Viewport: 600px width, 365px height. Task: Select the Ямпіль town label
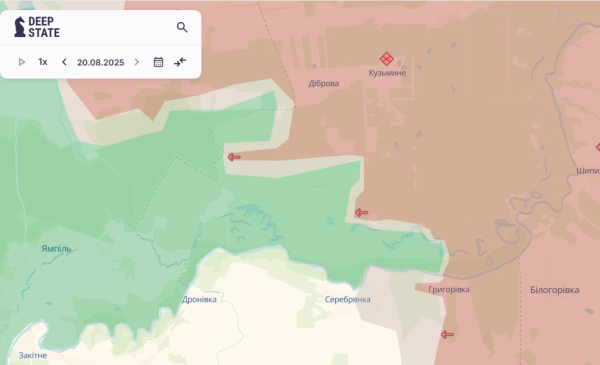click(x=56, y=249)
